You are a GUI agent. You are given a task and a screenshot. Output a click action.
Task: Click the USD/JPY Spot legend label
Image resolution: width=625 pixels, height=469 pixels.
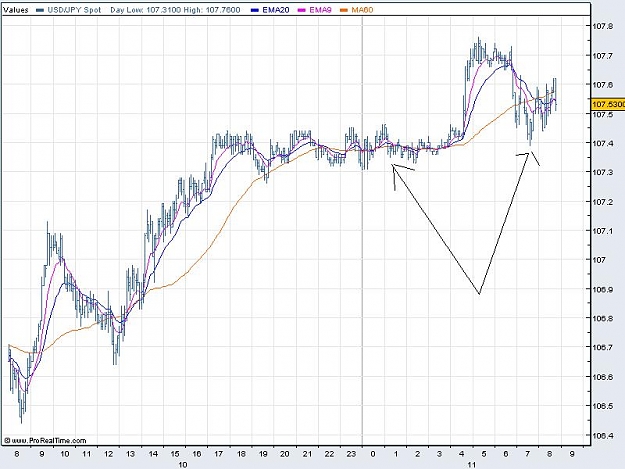(74, 10)
